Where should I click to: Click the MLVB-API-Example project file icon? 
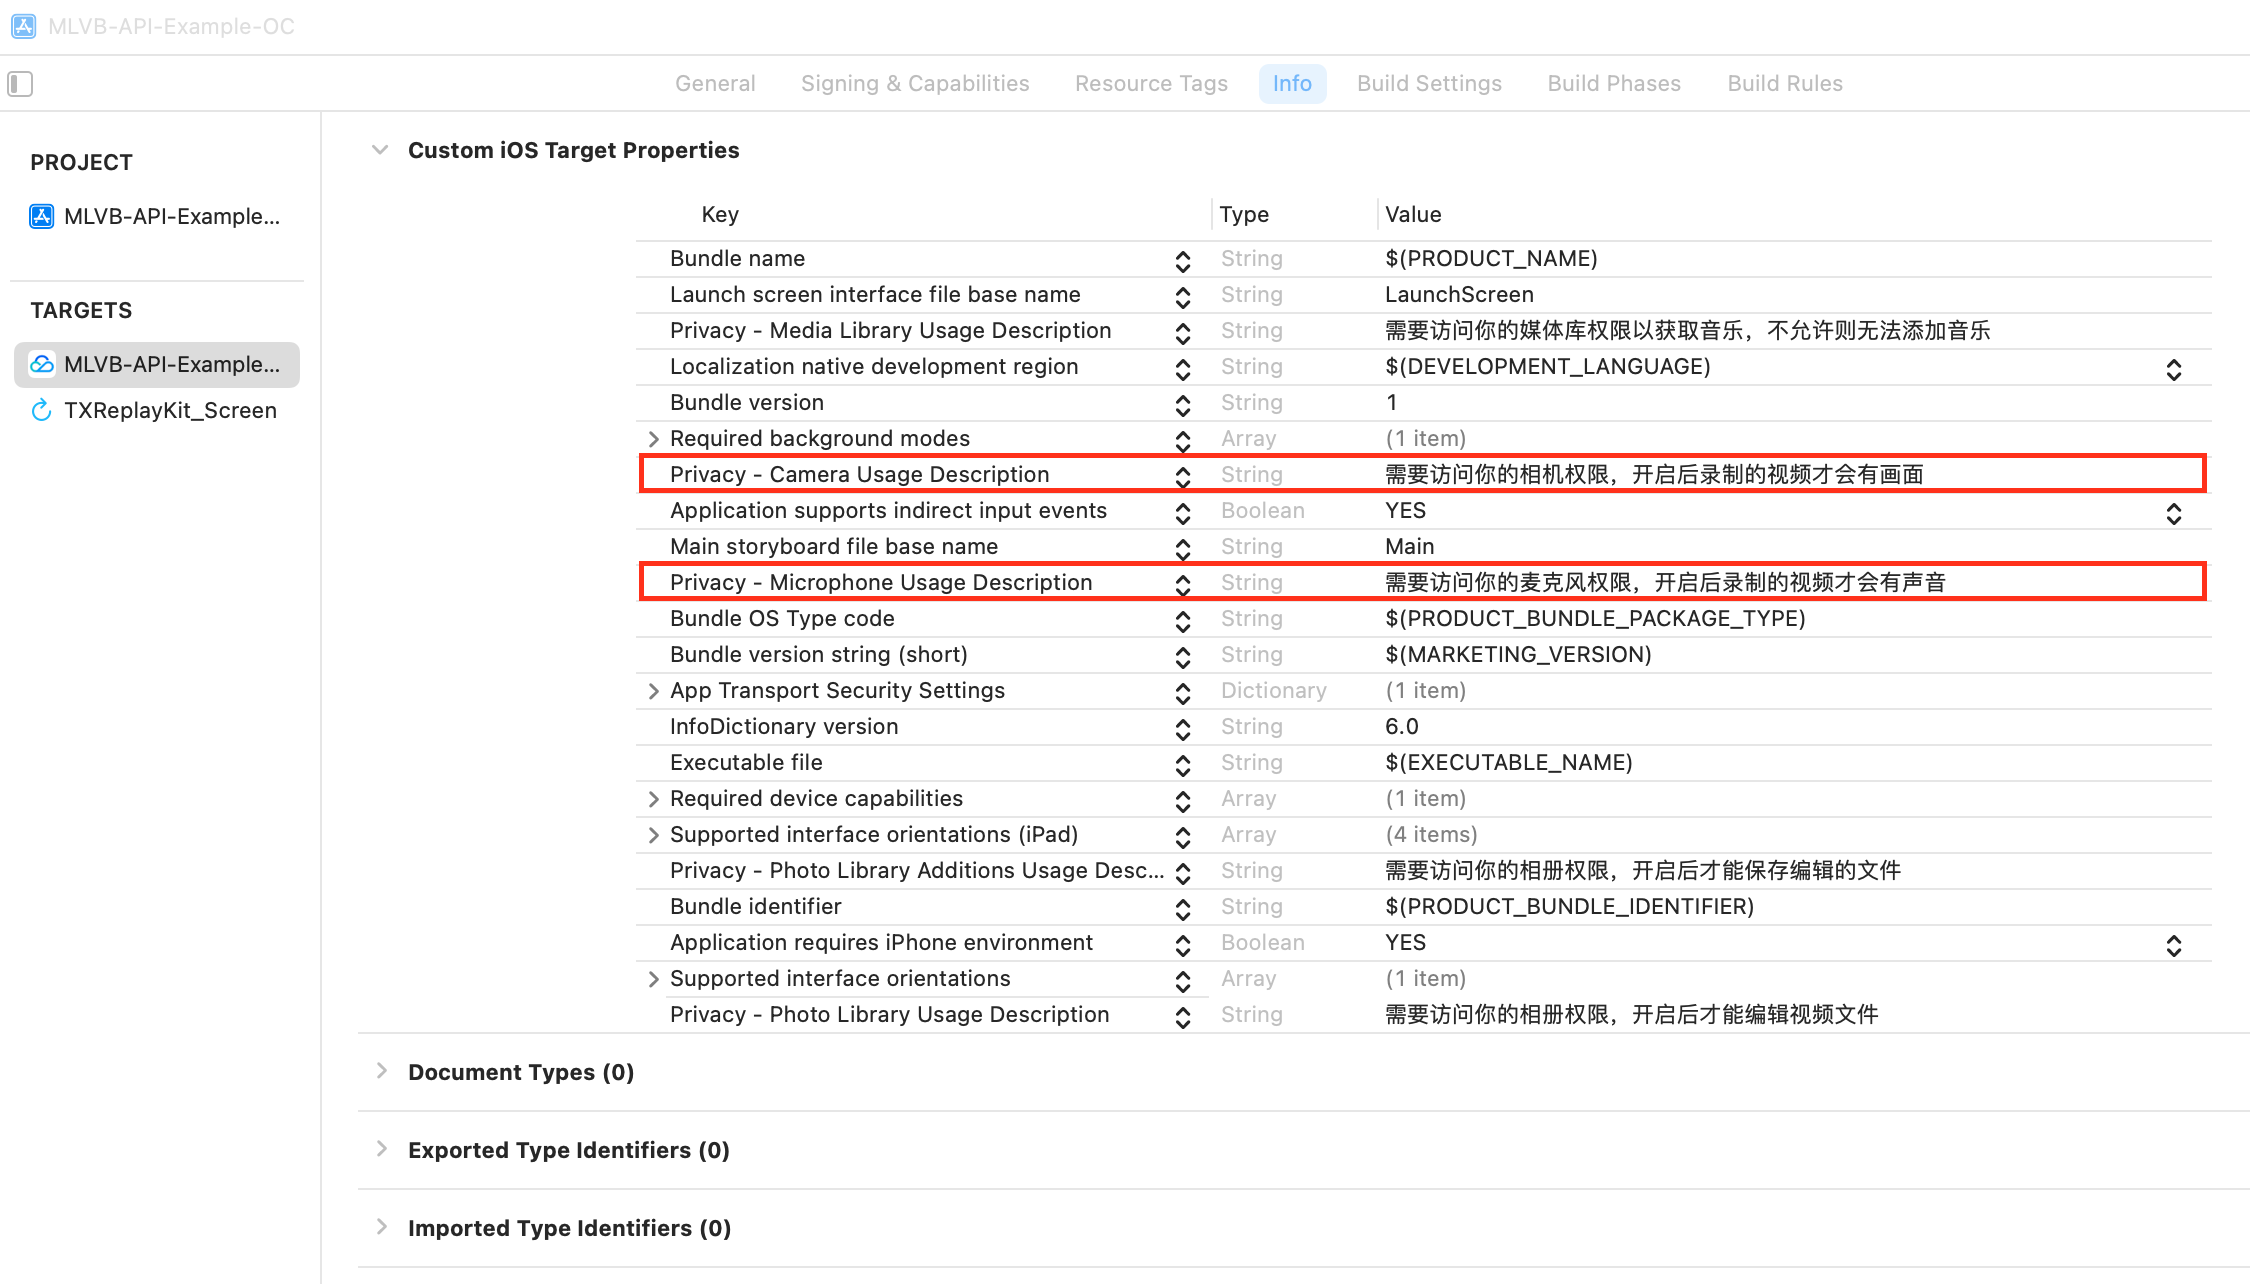42,216
